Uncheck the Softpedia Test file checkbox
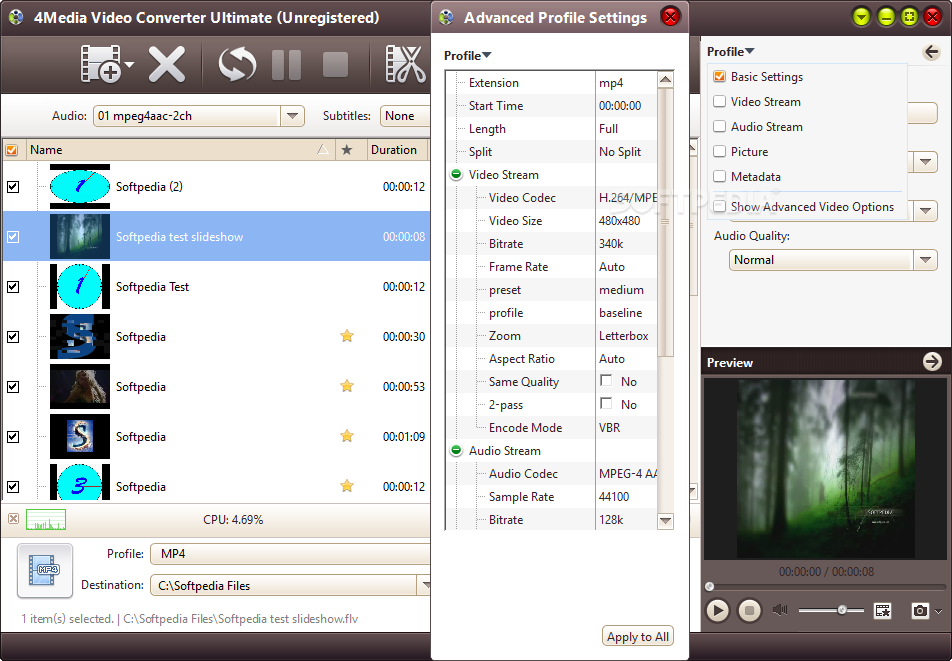952x661 pixels. tap(13, 286)
